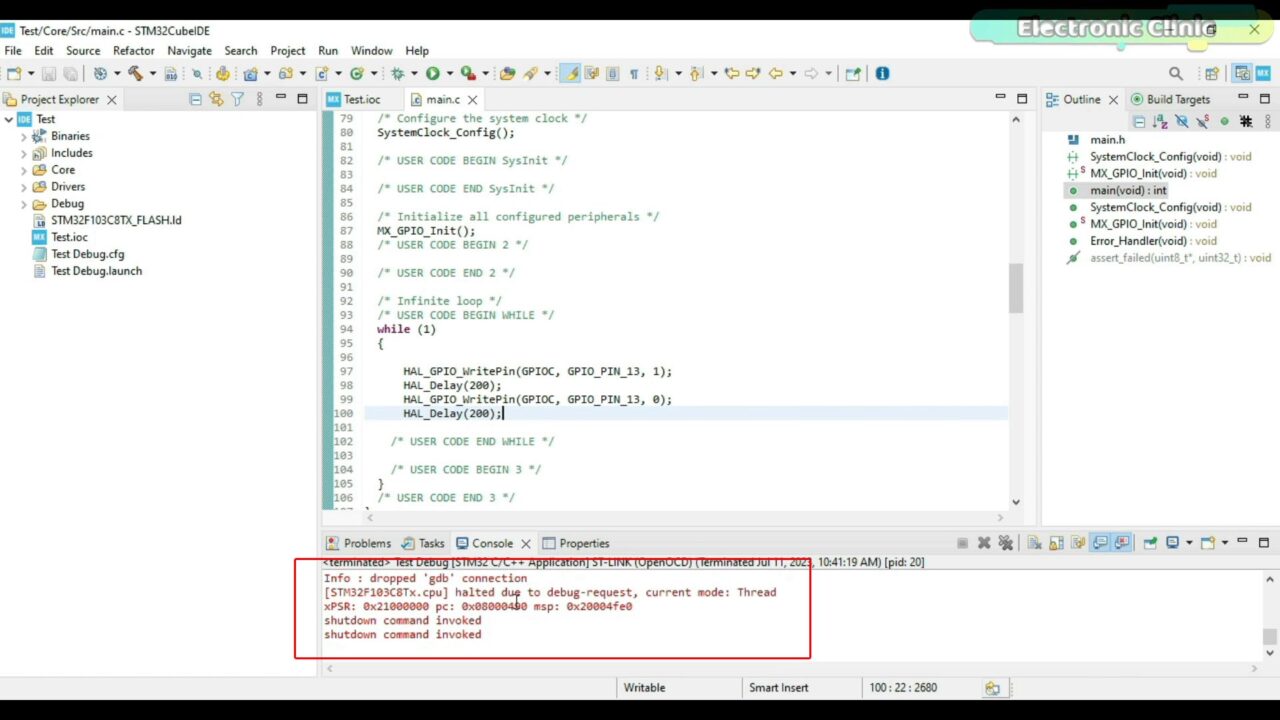Image resolution: width=1280 pixels, height=720 pixels.
Task: Switch to the Device Configuration MX perspective
Action: [1263, 73]
